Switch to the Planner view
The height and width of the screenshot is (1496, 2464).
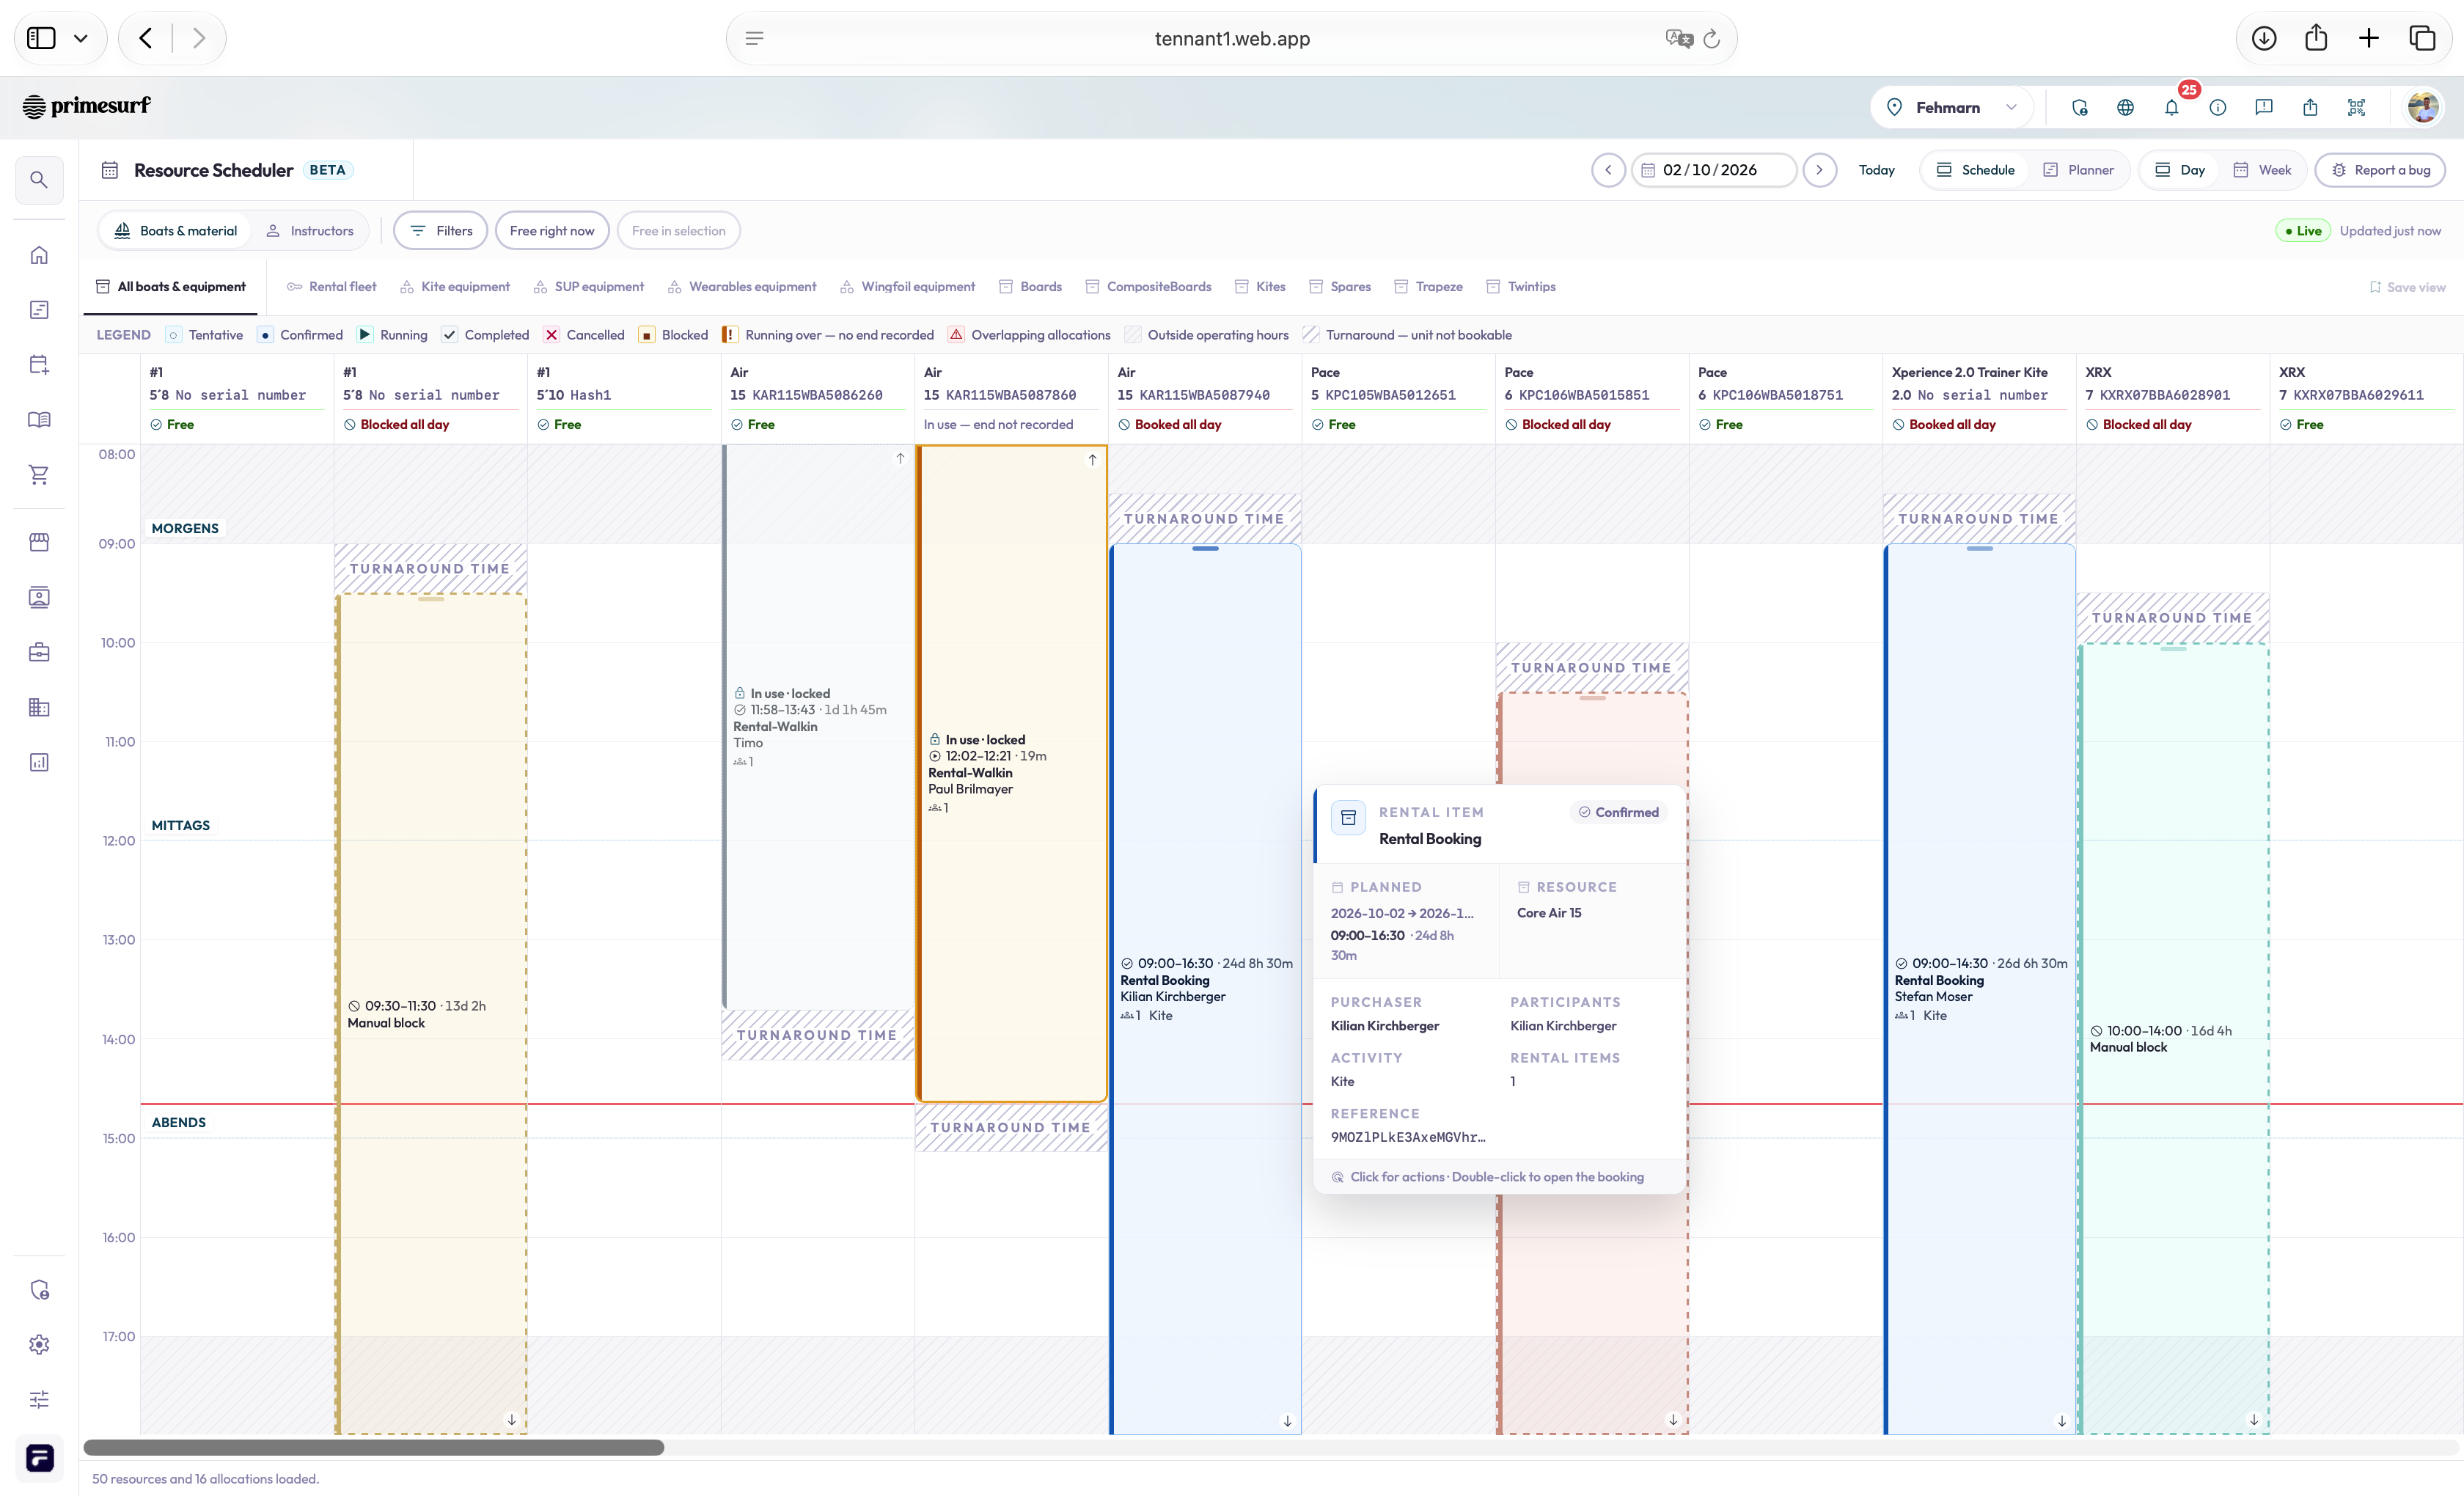(x=2078, y=170)
